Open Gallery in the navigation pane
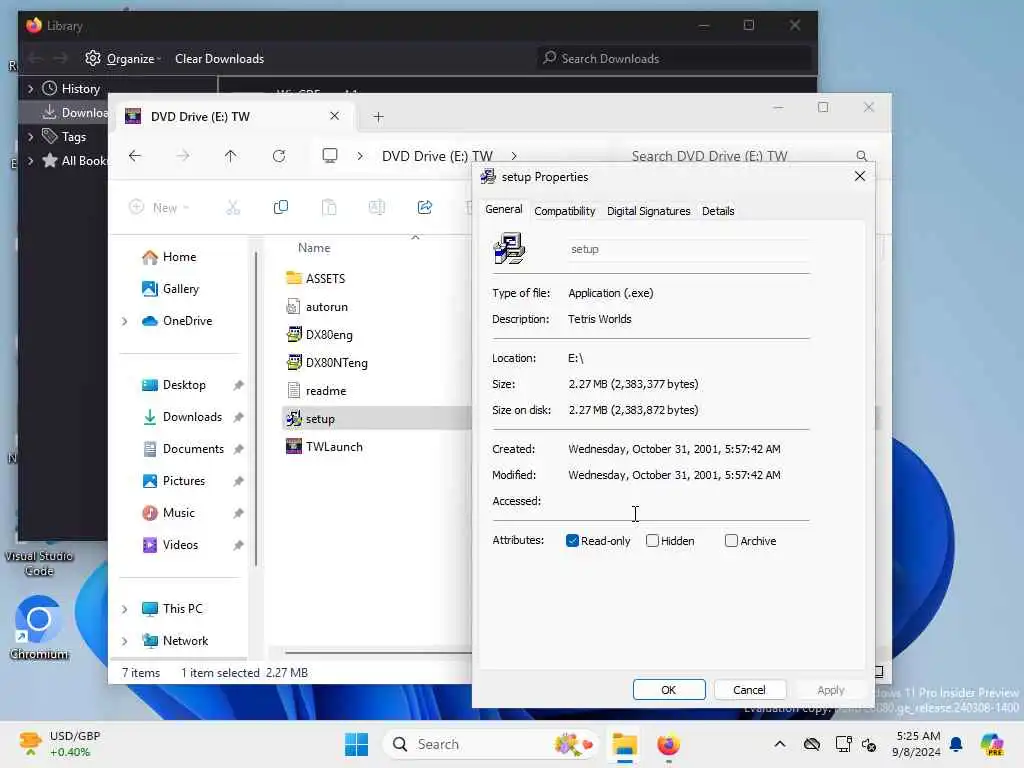The image size is (1024, 768). pos(180,289)
